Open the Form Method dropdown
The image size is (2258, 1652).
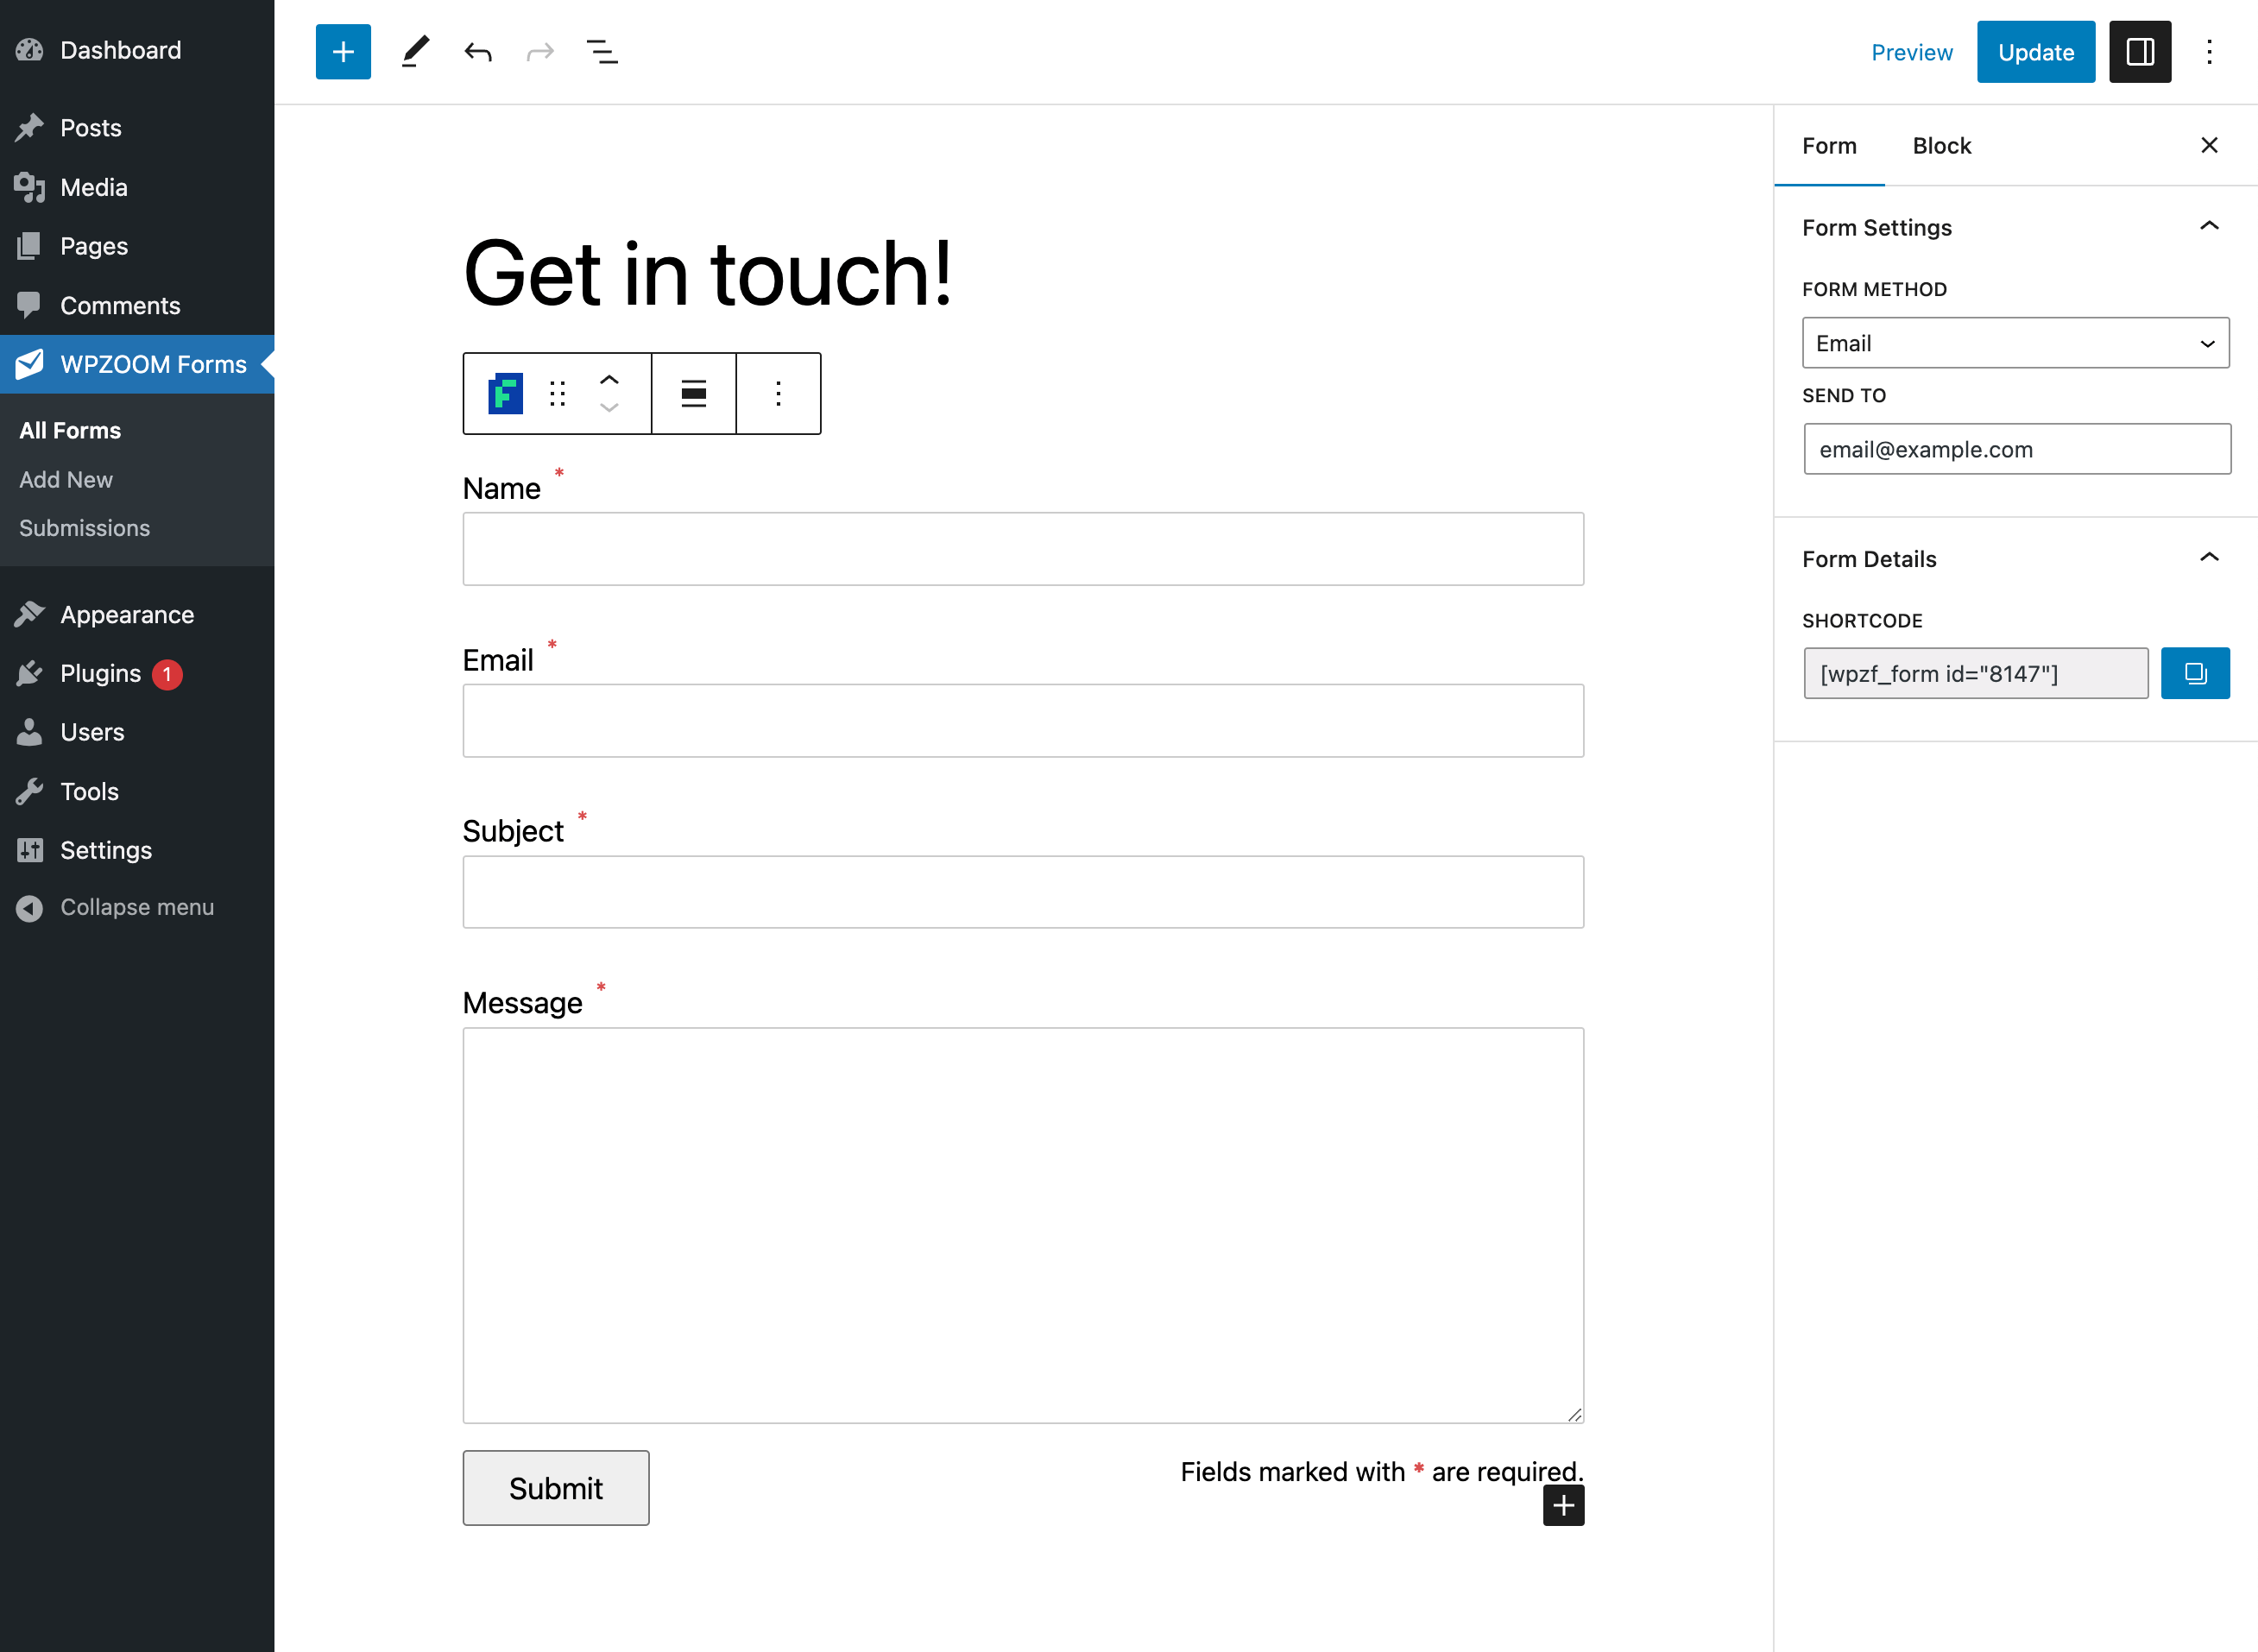coord(2015,343)
